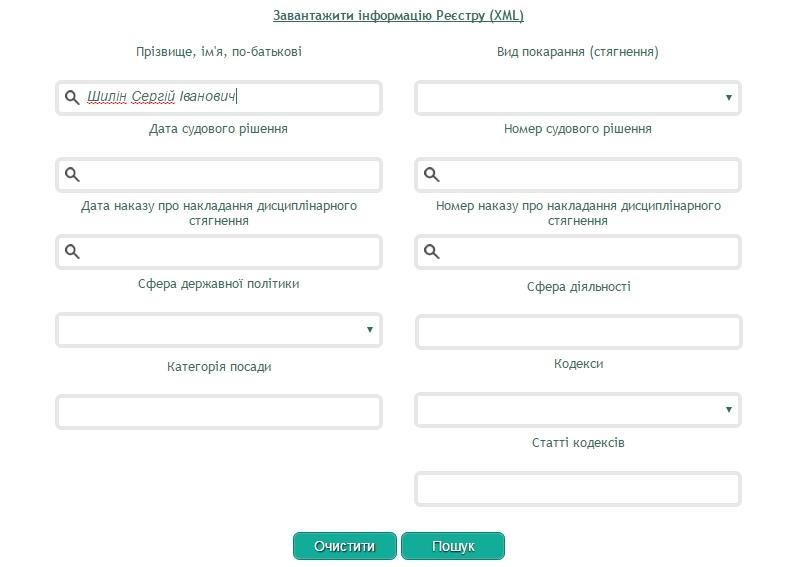Open the Вид покарання (стягнення) dropdown
This screenshot has height=567, width=798.
(x=577, y=98)
